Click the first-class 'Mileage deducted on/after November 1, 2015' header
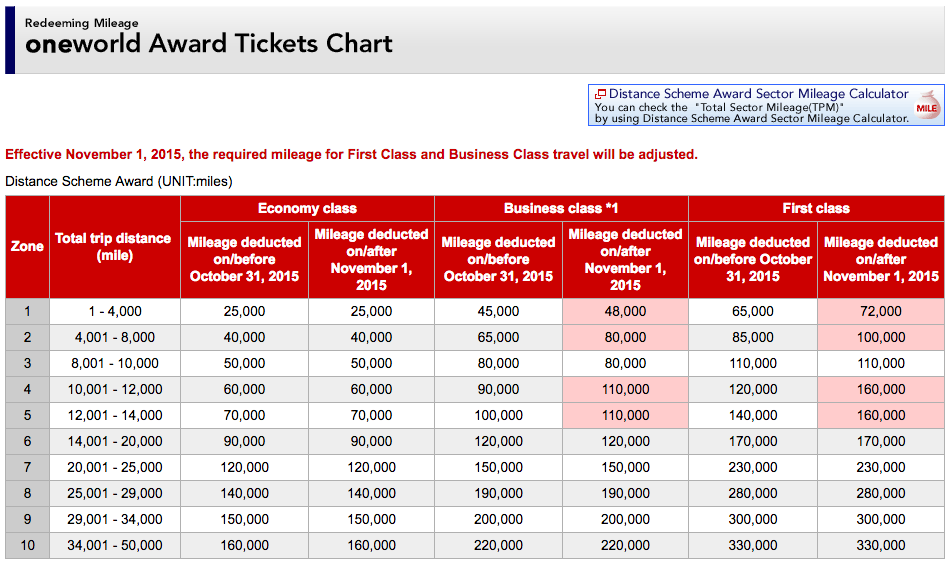The image size is (951, 567). click(881, 260)
